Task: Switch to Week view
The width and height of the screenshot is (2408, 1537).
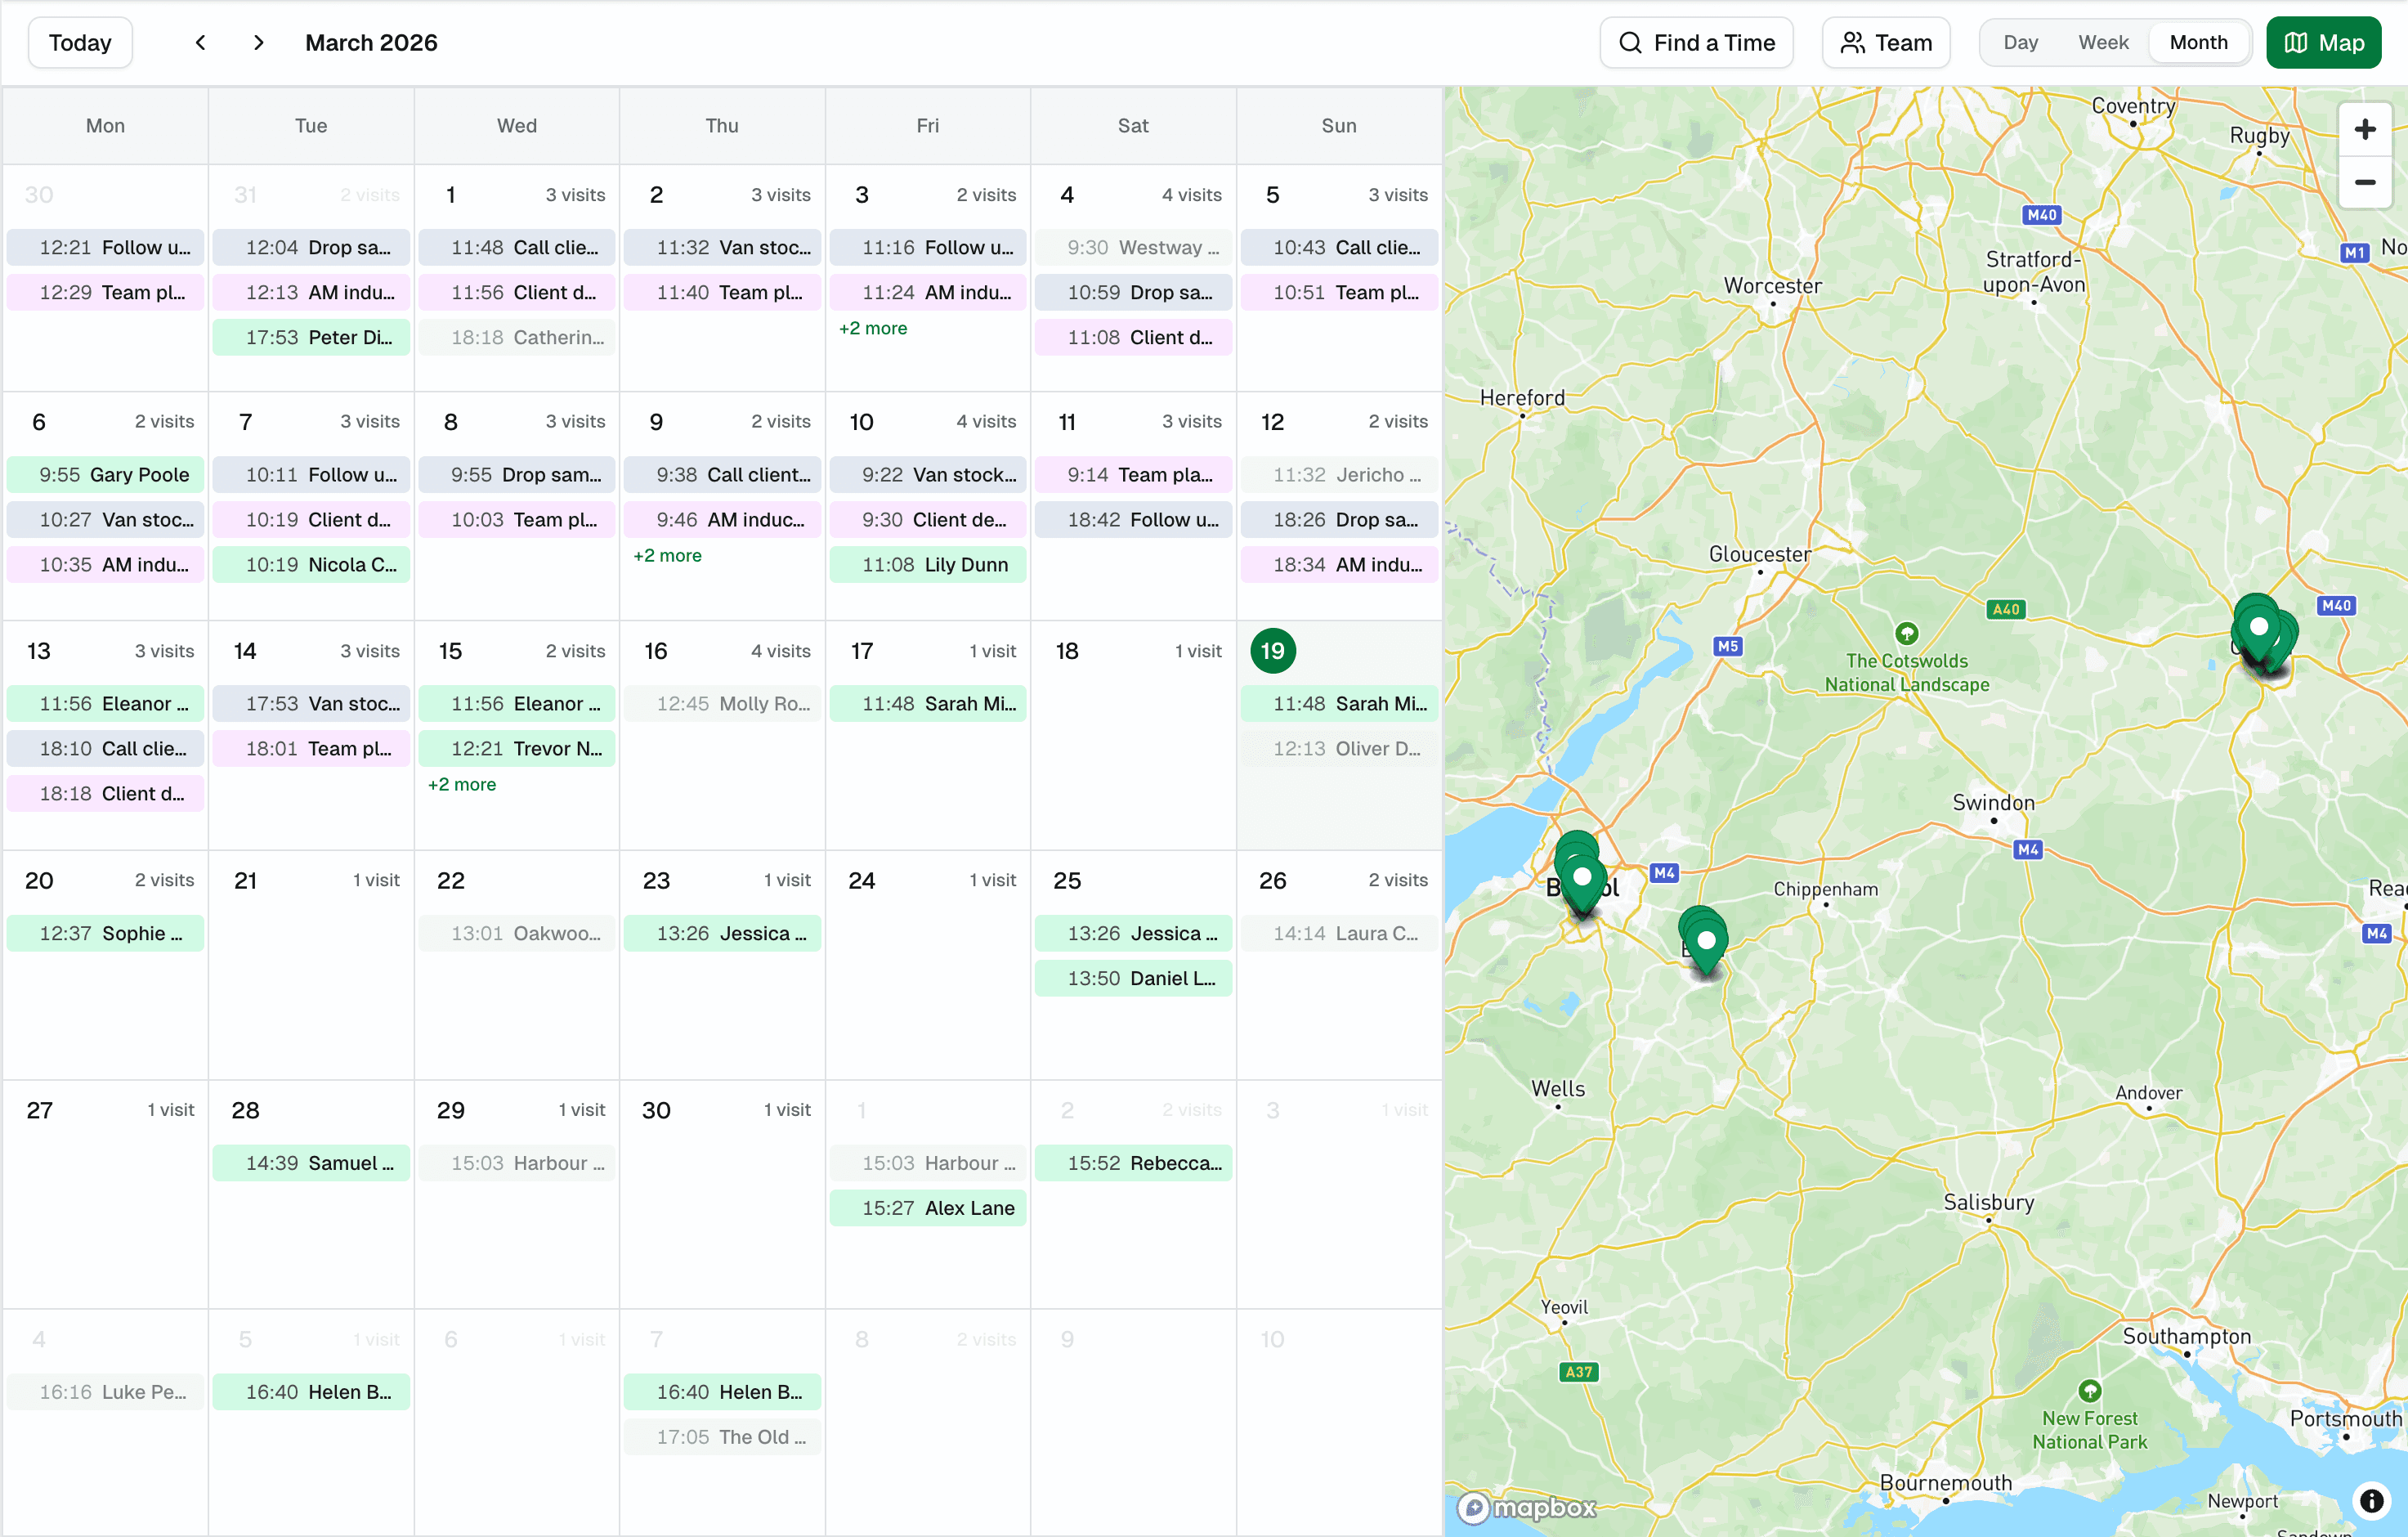Action: coord(2103,43)
